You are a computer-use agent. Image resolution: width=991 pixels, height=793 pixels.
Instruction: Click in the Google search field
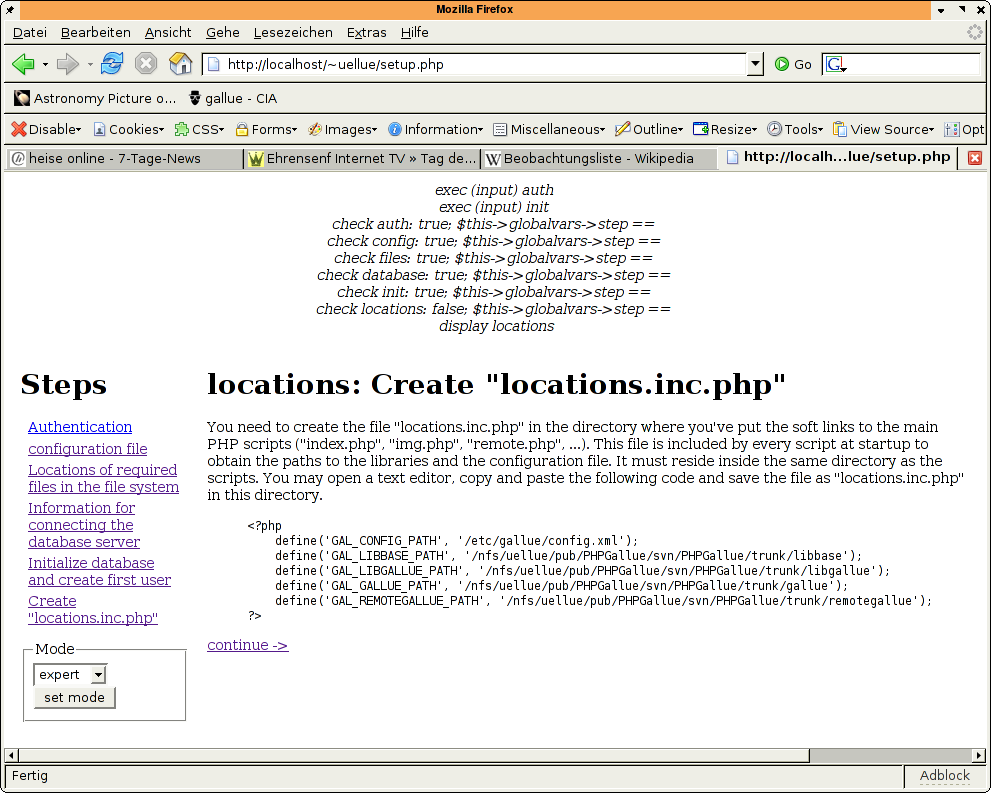tap(912, 64)
